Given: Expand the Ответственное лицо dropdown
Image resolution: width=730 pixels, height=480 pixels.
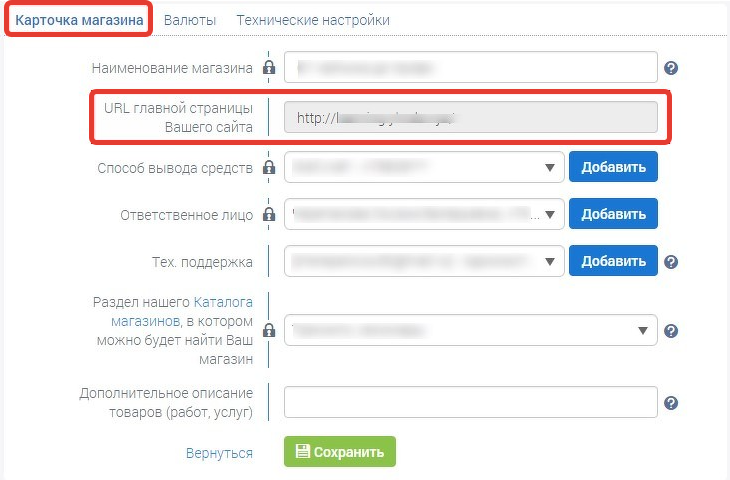Looking at the screenshot, I should coord(424,214).
